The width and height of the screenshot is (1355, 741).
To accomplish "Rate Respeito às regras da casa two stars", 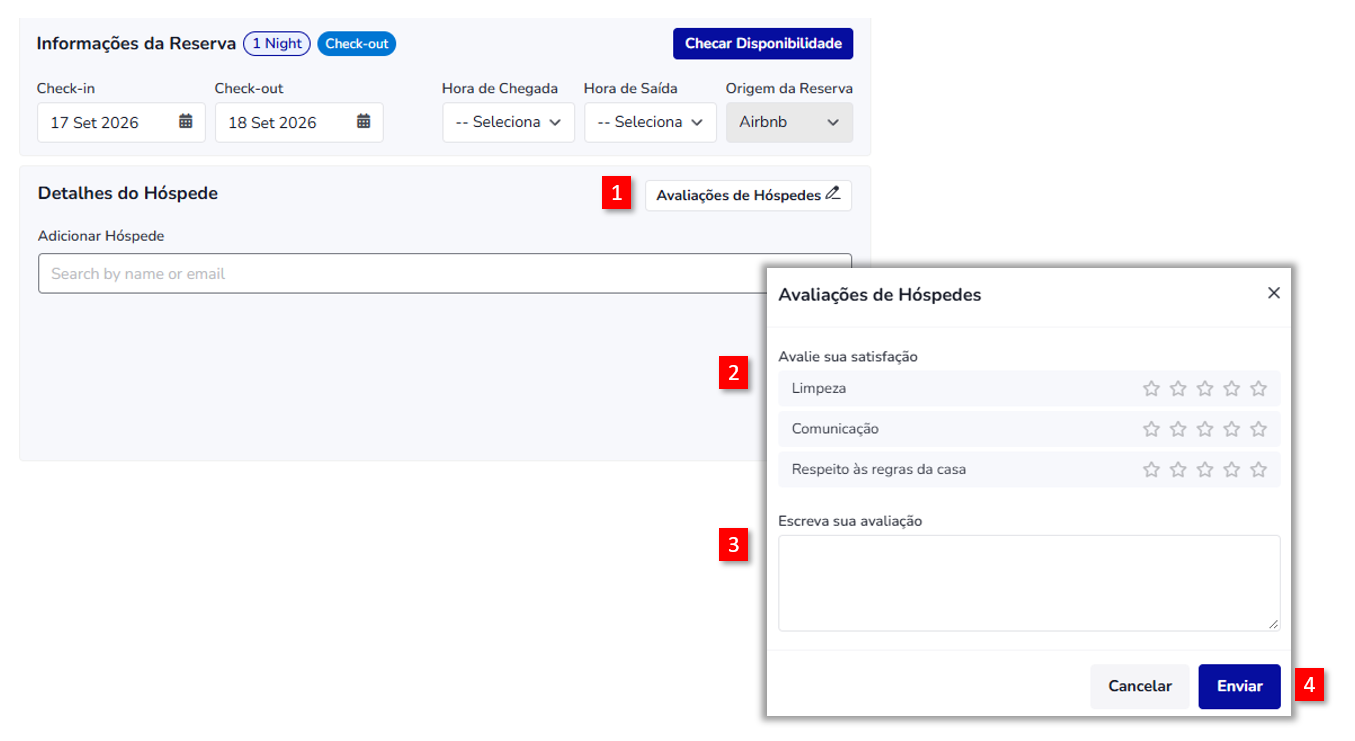I will [1178, 469].
